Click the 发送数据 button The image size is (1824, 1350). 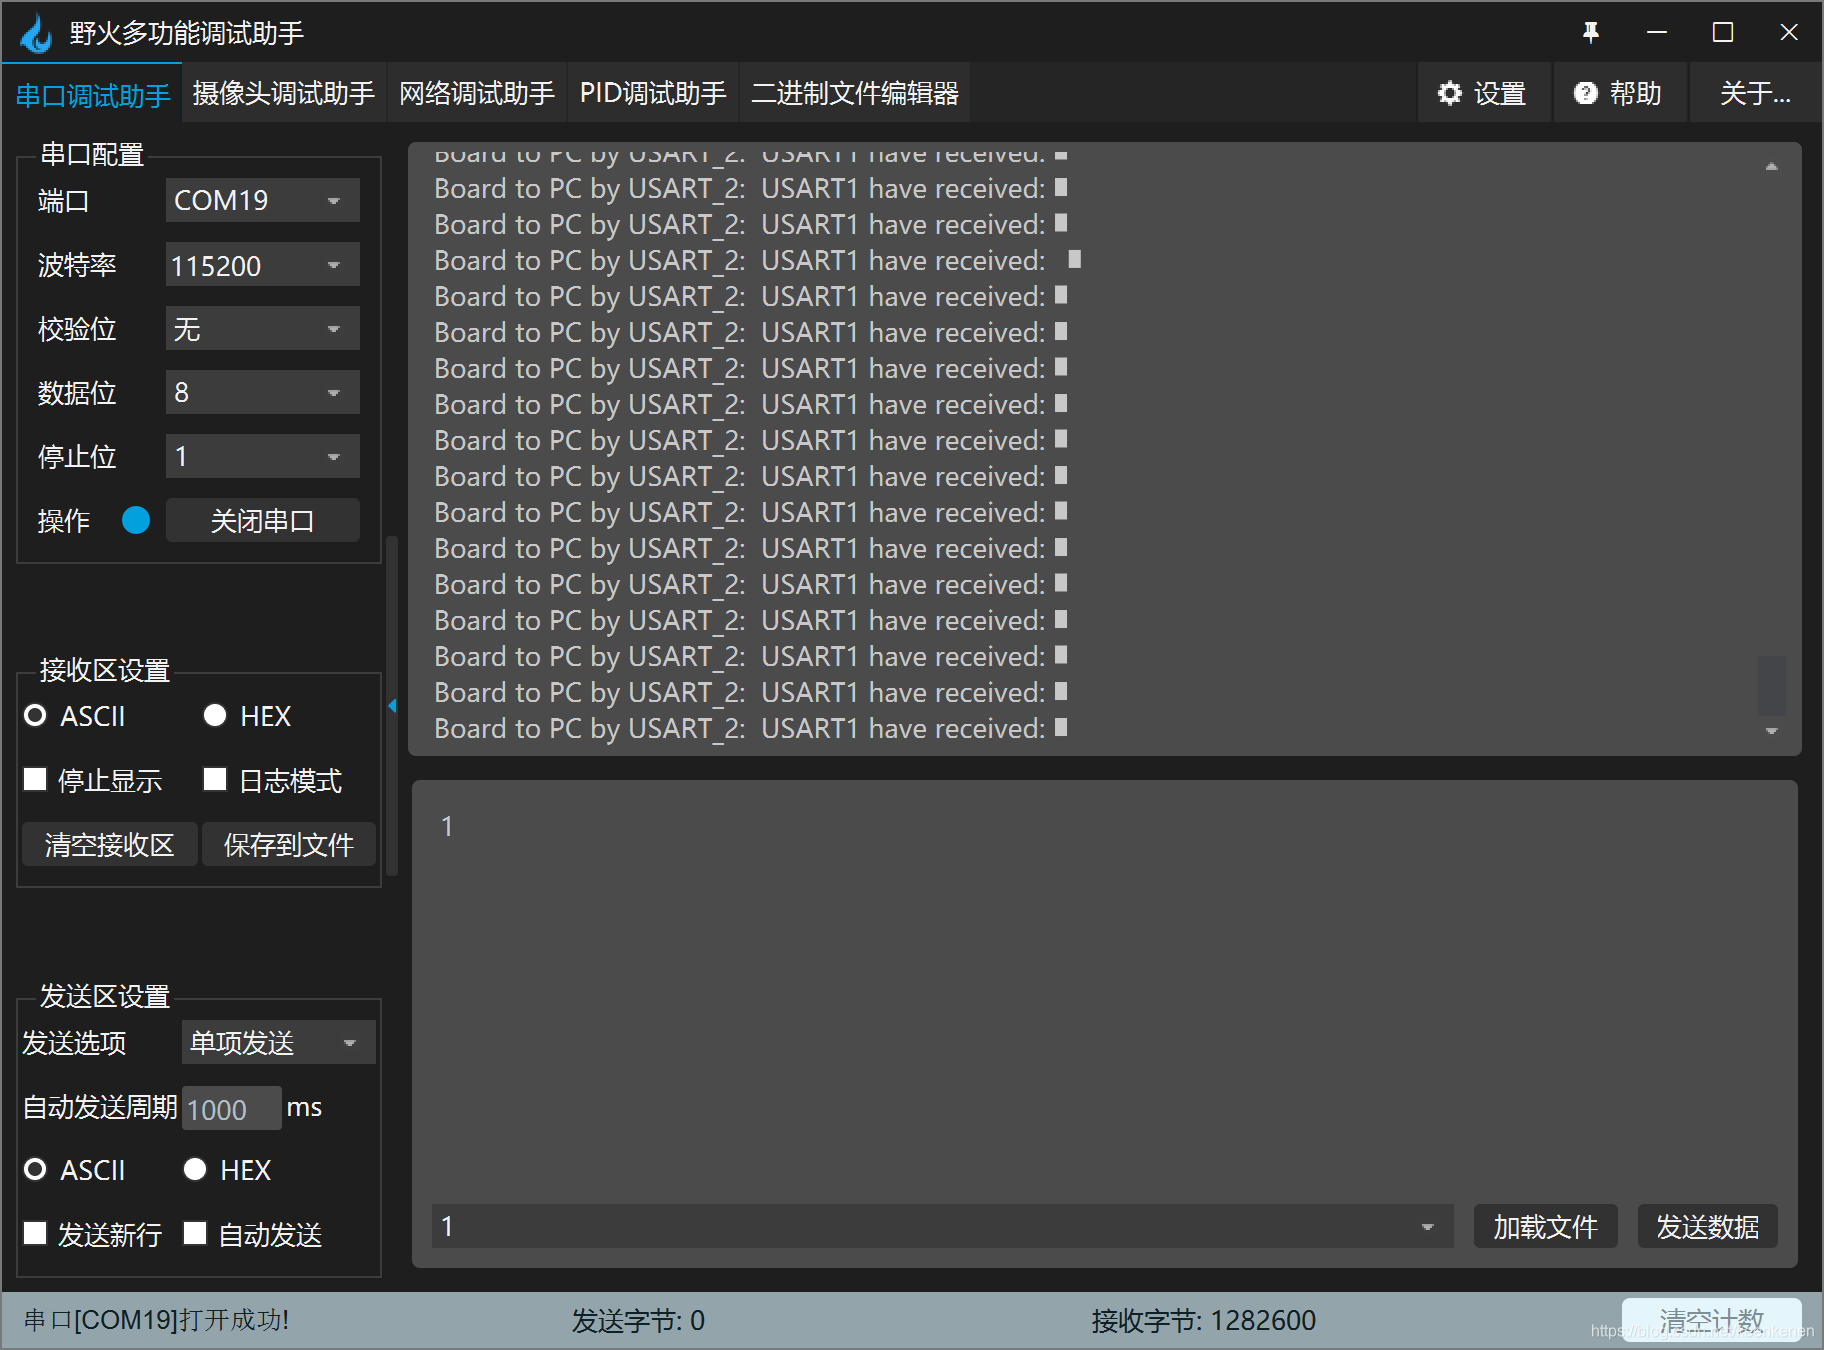1707,1226
